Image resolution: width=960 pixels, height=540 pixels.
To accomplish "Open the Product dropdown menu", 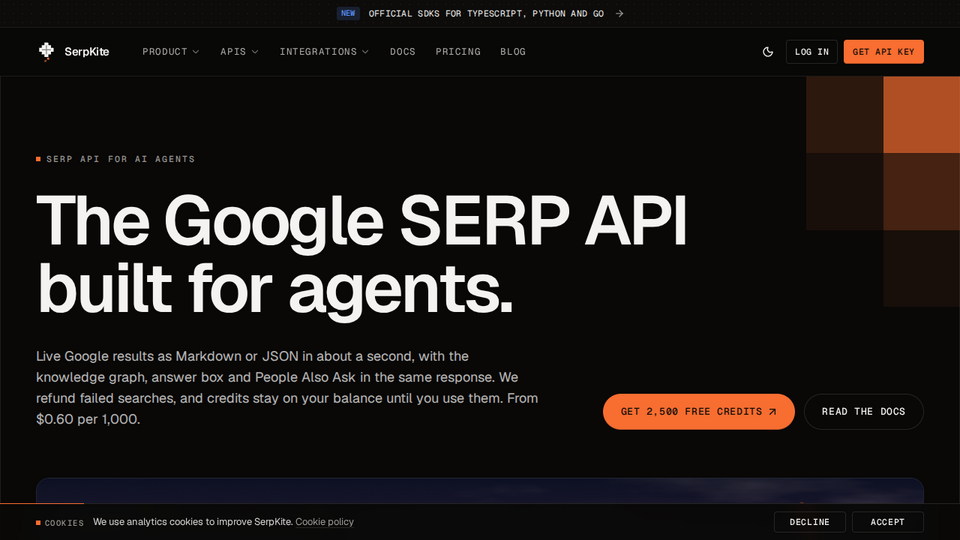I will click(x=171, y=52).
